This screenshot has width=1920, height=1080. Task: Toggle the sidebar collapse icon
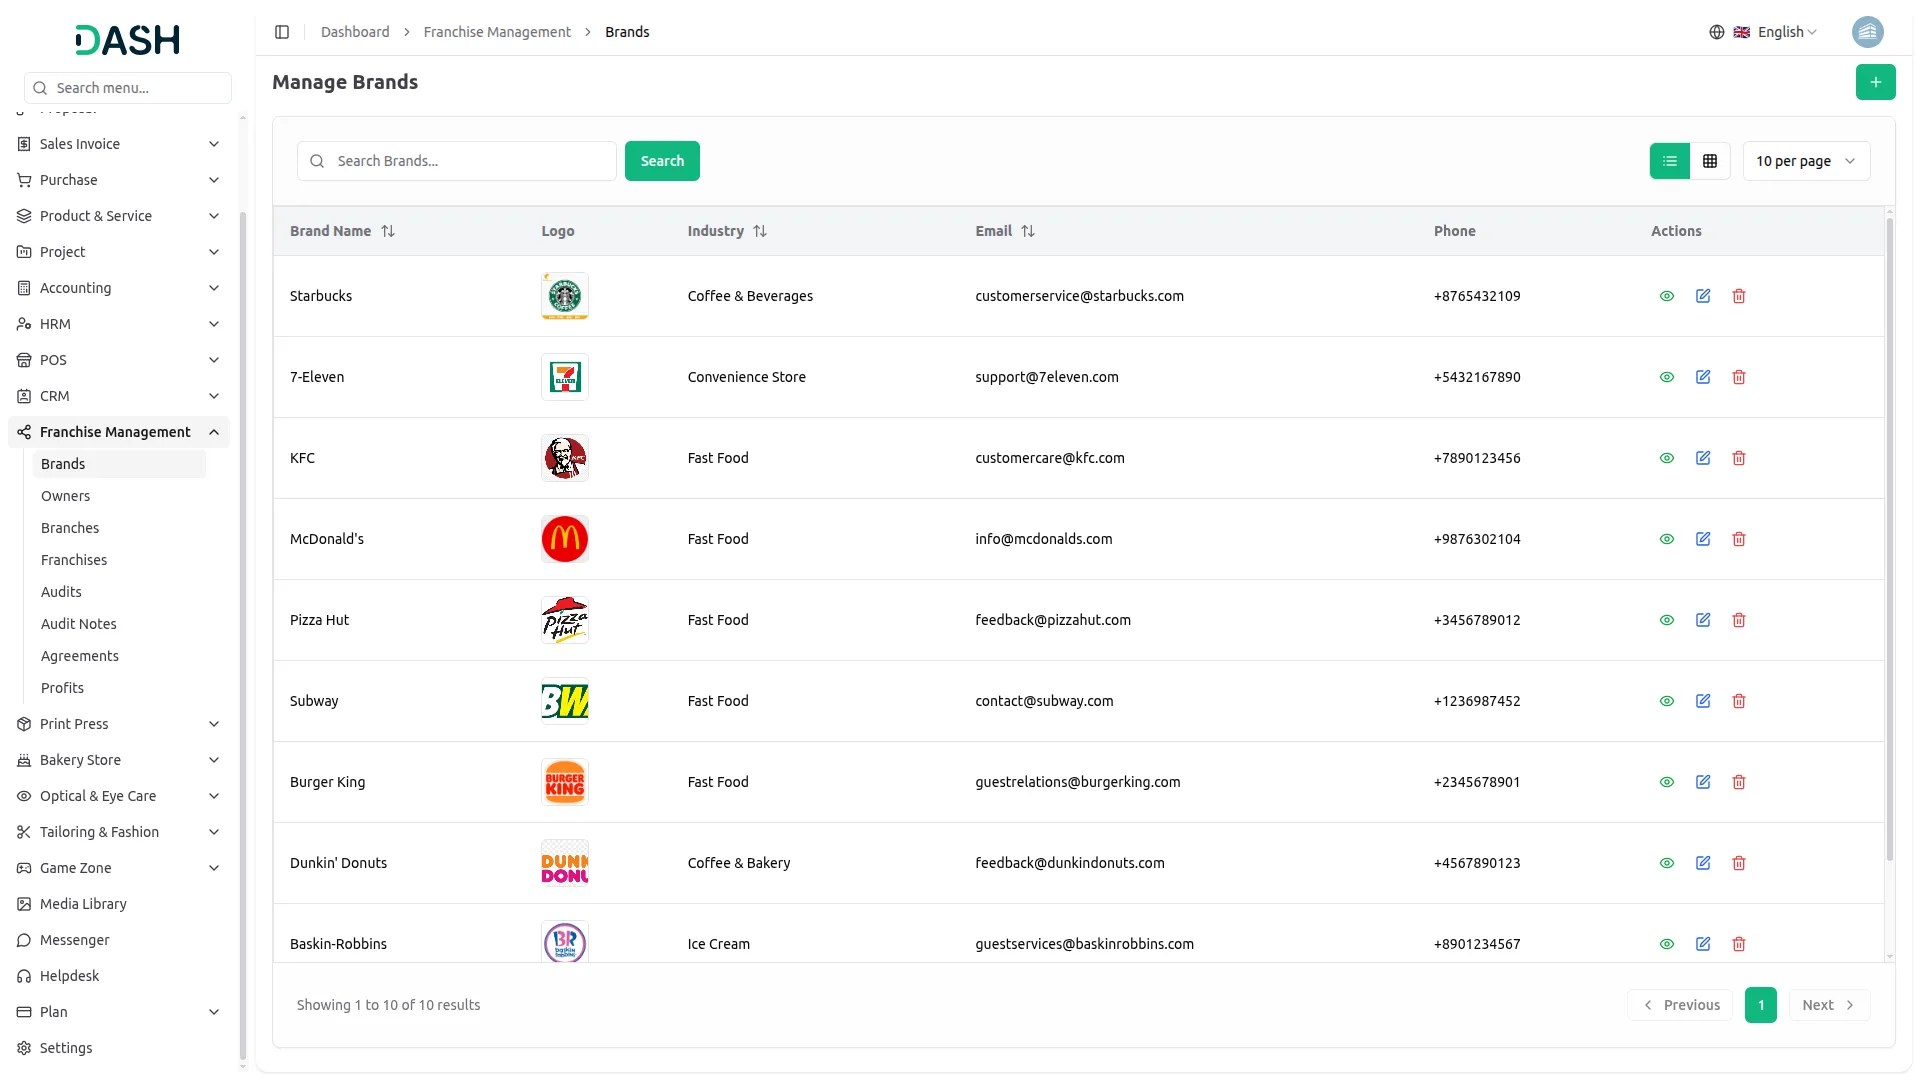tap(282, 32)
